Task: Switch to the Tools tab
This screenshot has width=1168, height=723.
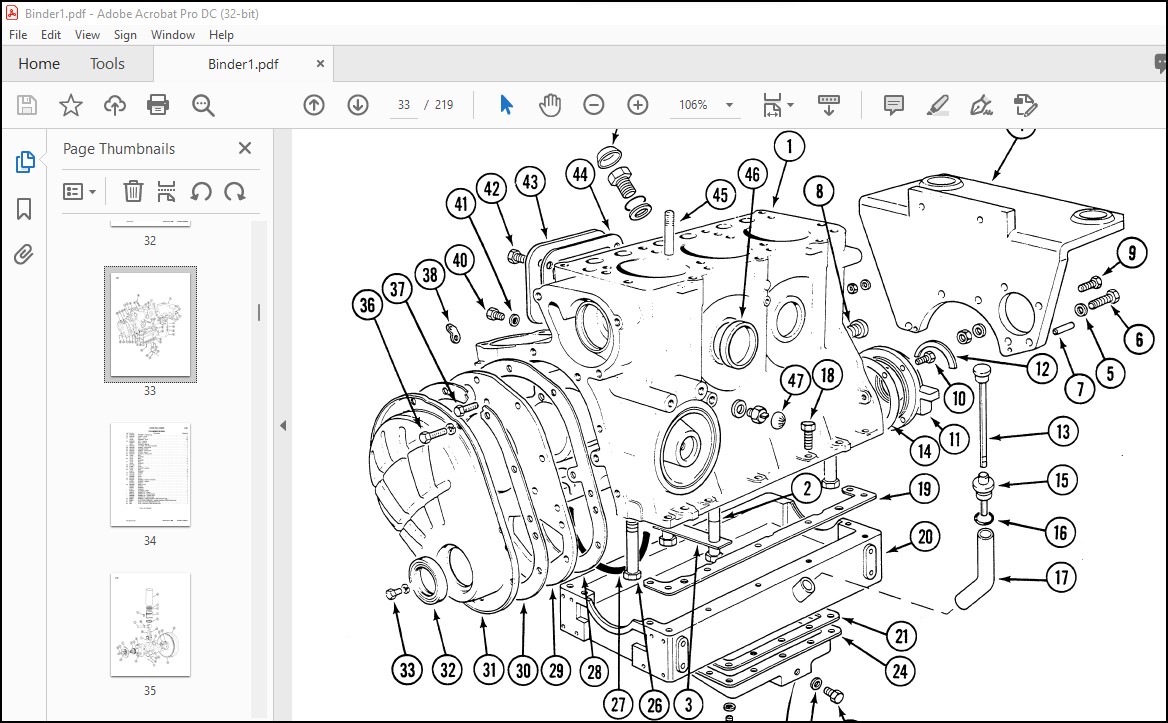Action: point(107,64)
